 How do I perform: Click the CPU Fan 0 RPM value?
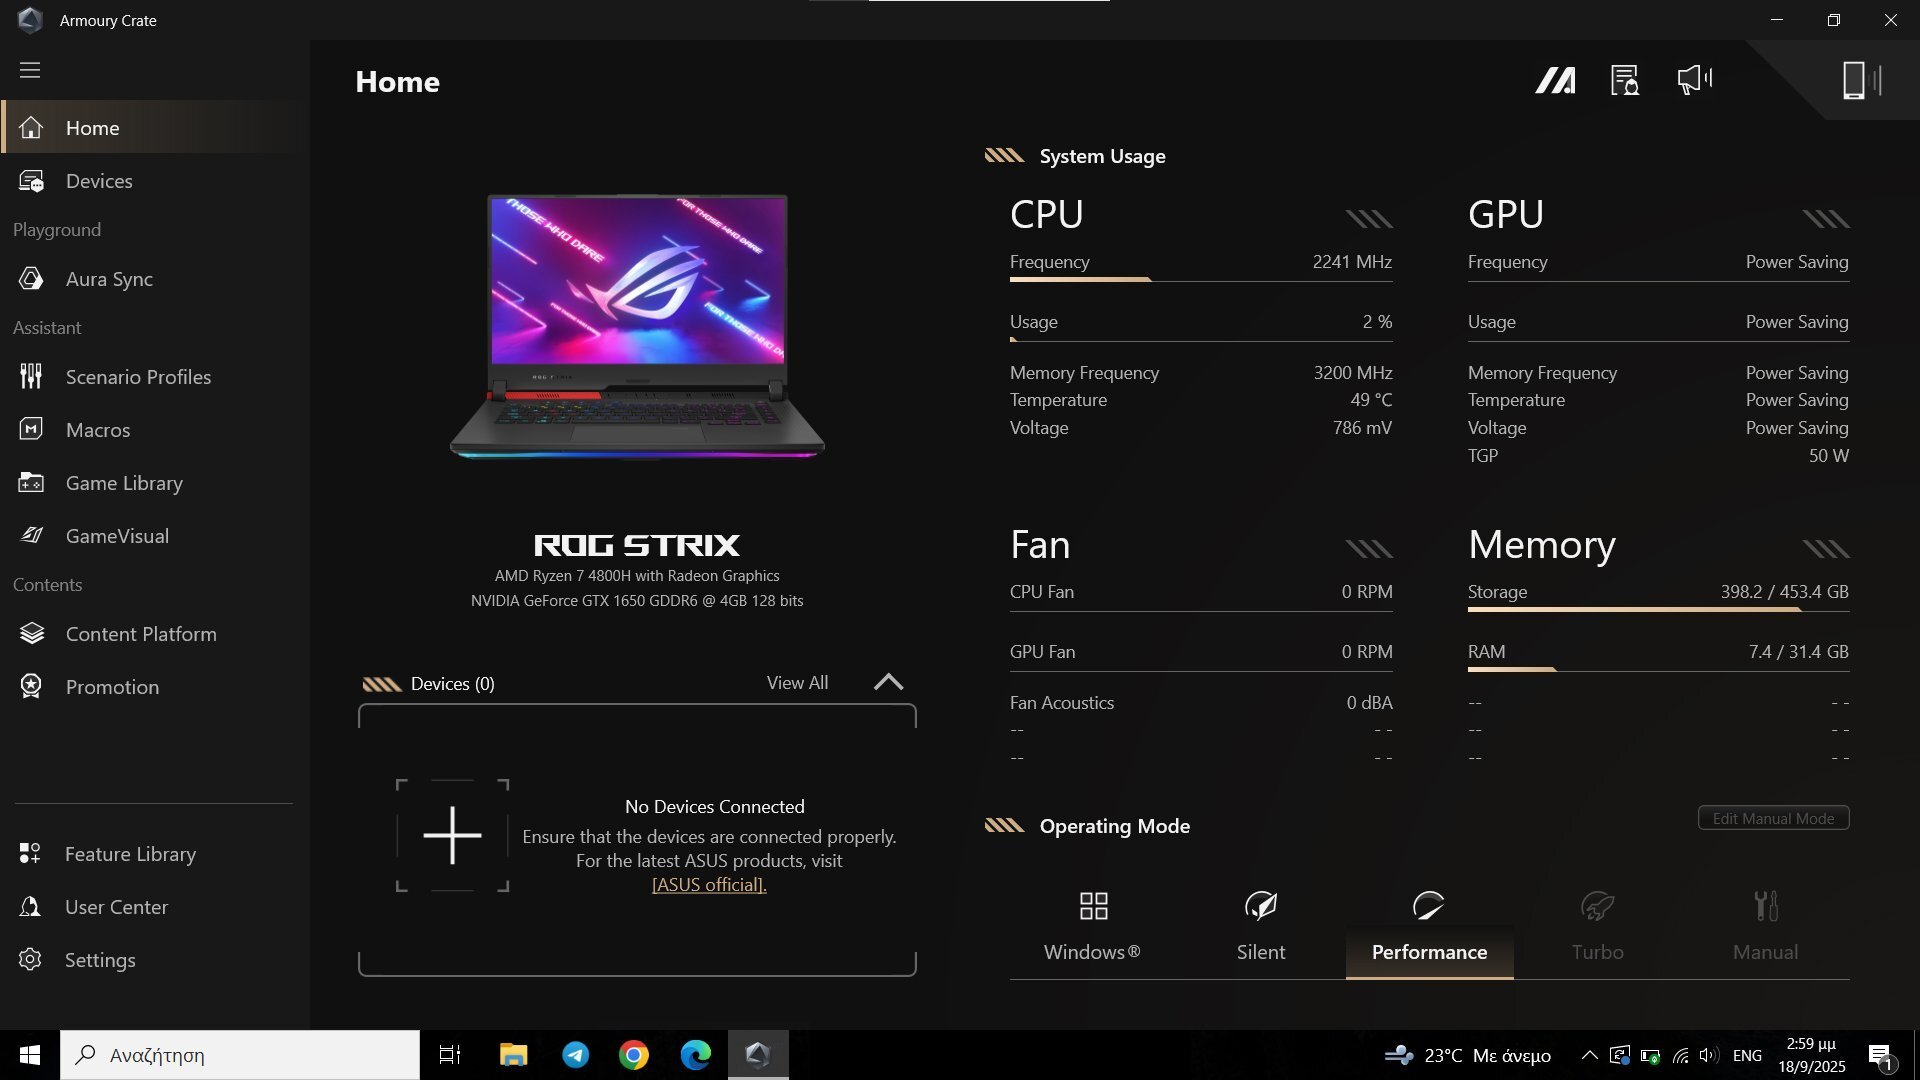1367,592
